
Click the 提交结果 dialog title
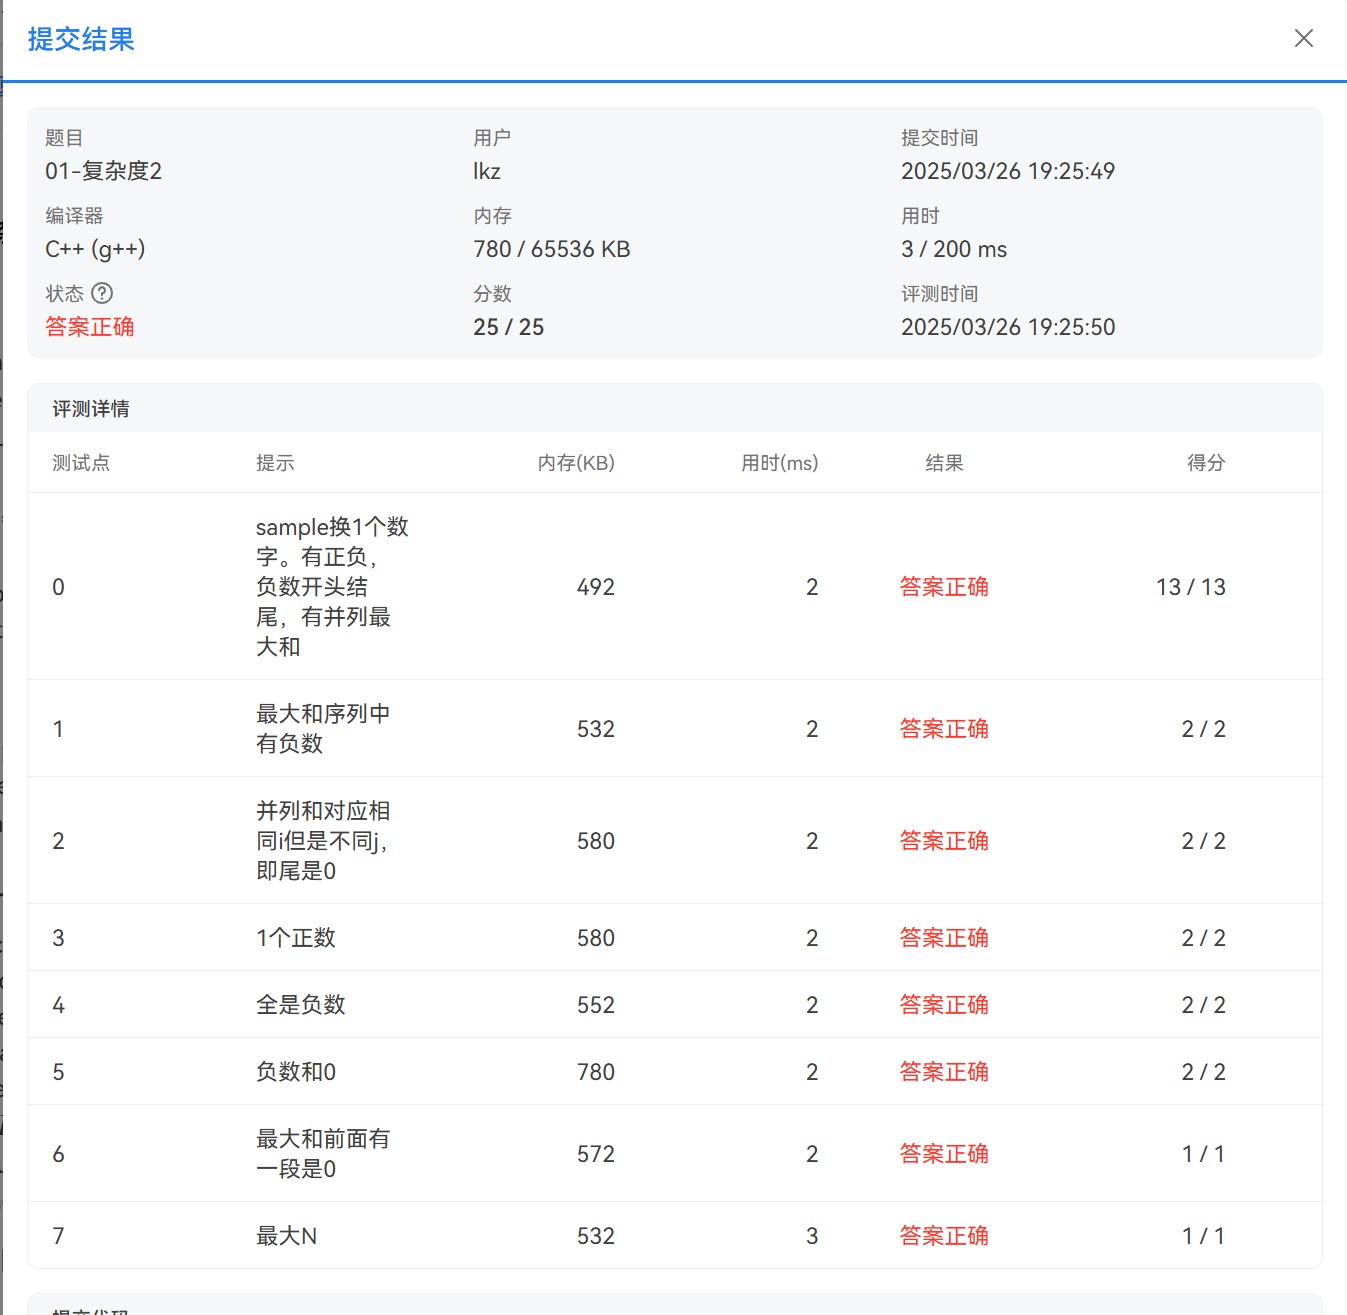tap(81, 39)
